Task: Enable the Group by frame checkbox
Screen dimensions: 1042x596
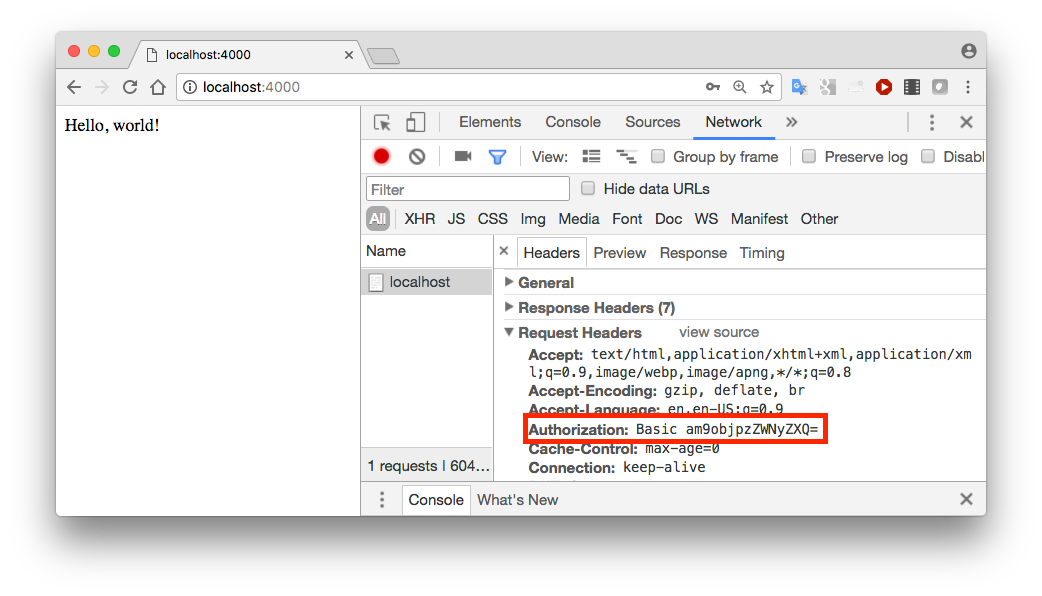Action: (656, 156)
